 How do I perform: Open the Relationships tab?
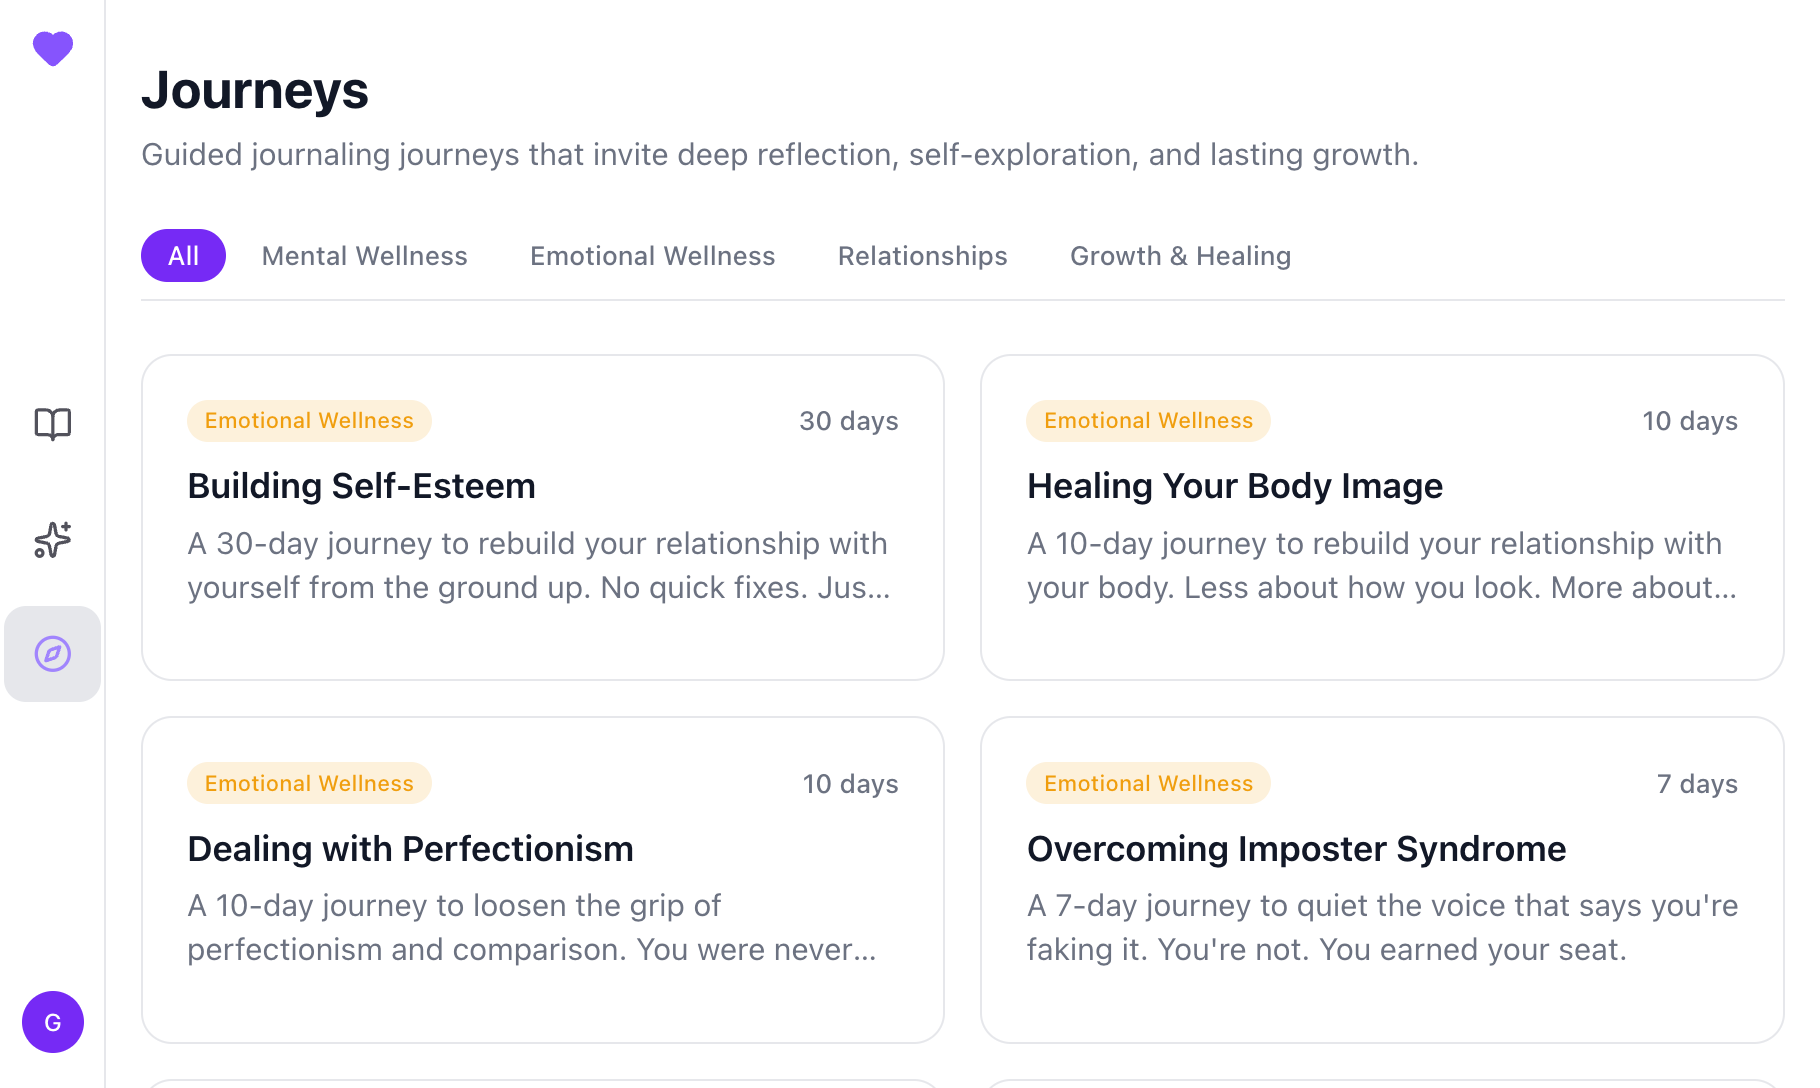click(922, 256)
